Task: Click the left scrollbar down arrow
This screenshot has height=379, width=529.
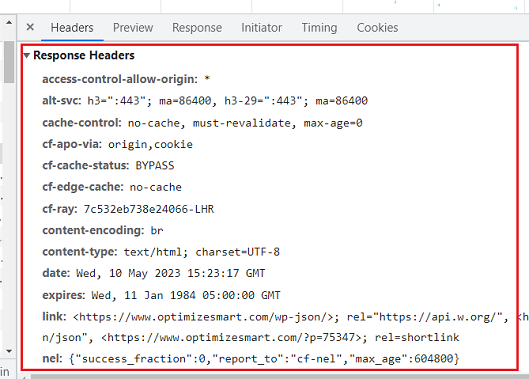Action: pos(9,351)
